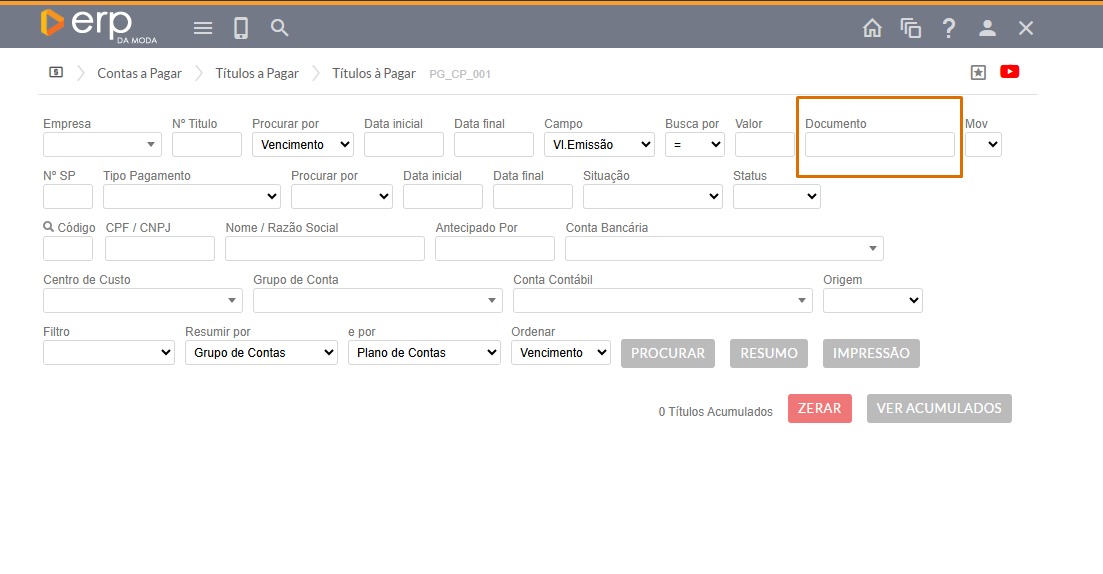Viewport: 1103px width, 574px height.
Task: Open Resumir por Grupo de Contas dropdown
Action: (261, 353)
